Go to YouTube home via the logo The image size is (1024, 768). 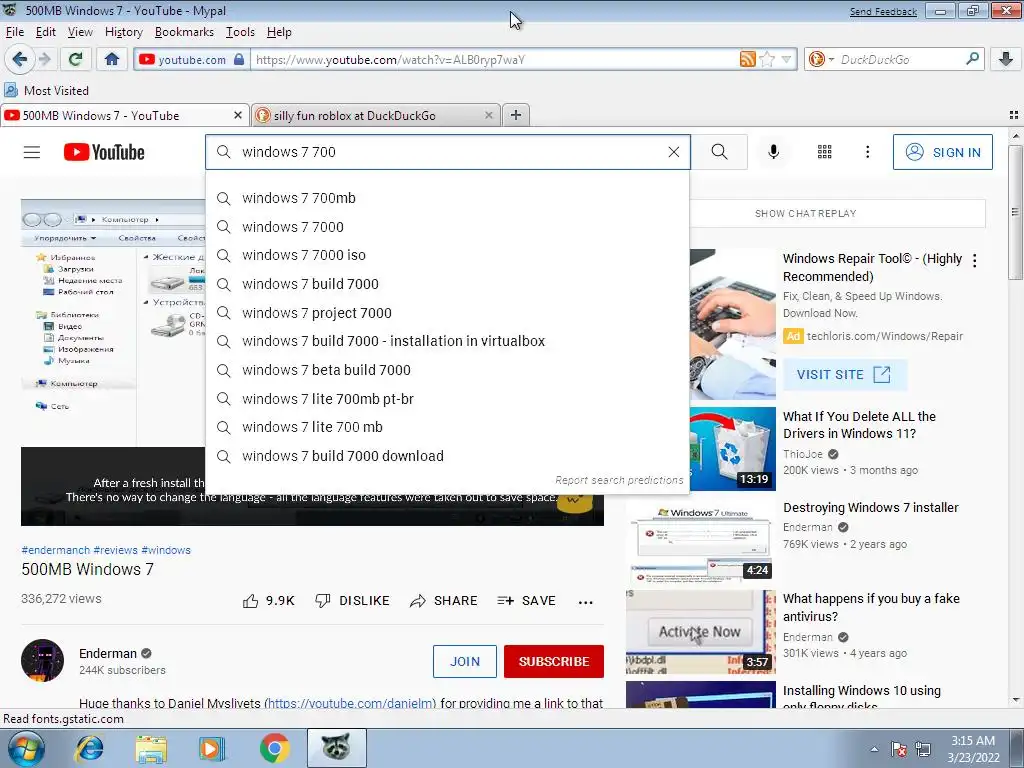tap(104, 152)
